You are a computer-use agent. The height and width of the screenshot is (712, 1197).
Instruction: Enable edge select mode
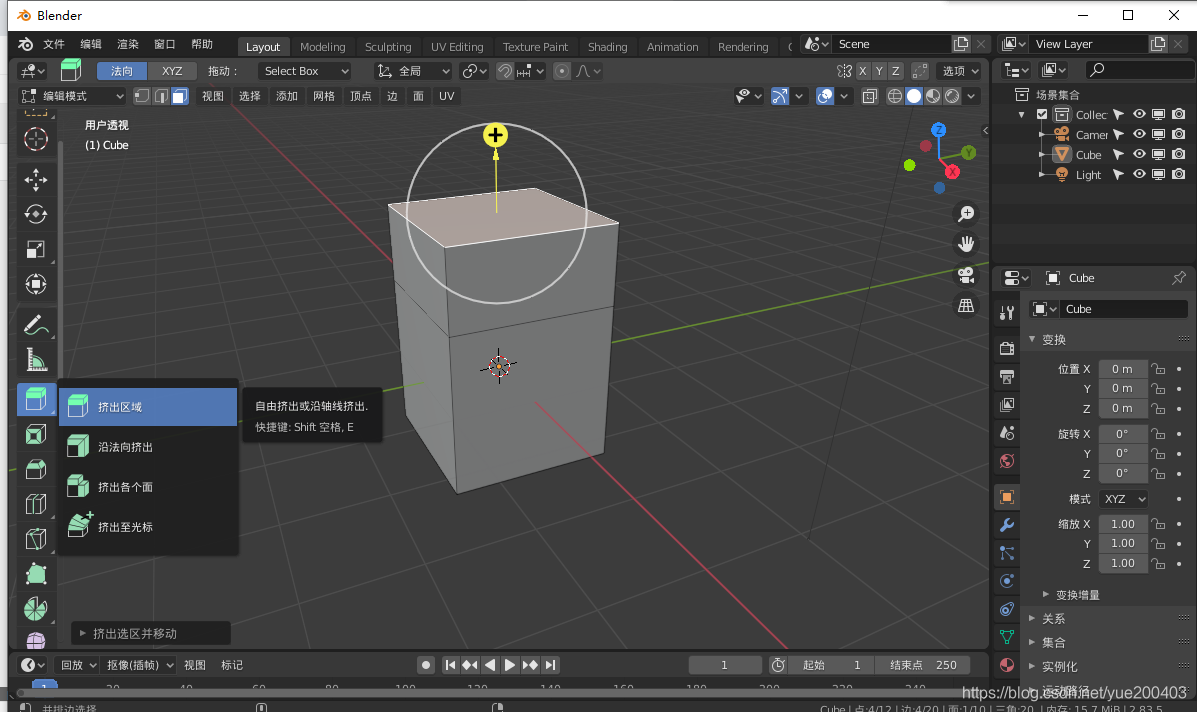coord(161,96)
